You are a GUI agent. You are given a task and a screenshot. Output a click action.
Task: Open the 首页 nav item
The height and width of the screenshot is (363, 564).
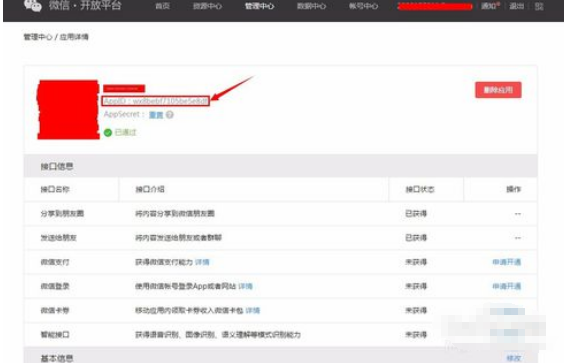click(162, 6)
